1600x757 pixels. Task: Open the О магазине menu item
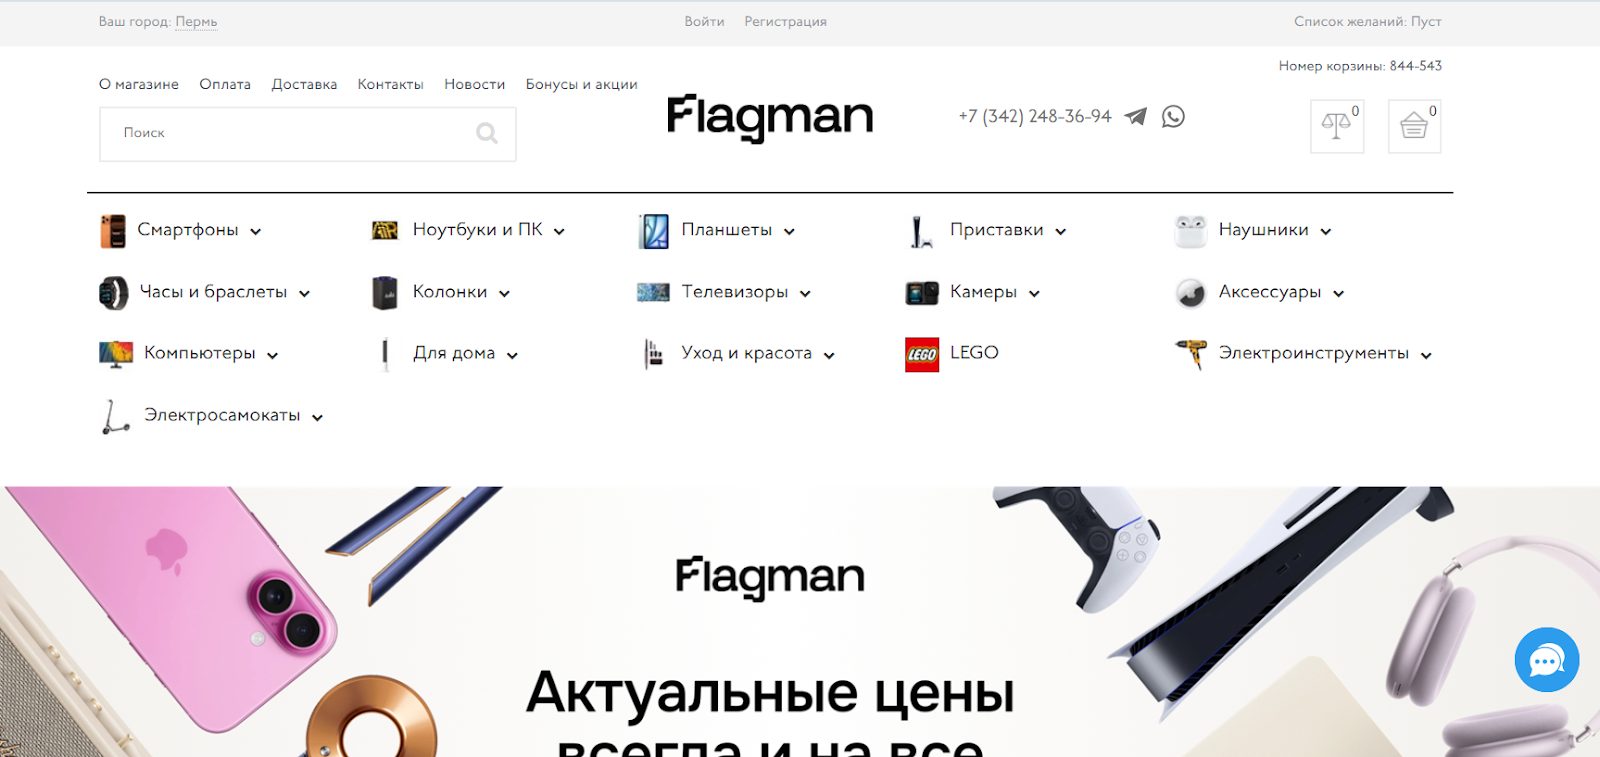139,84
